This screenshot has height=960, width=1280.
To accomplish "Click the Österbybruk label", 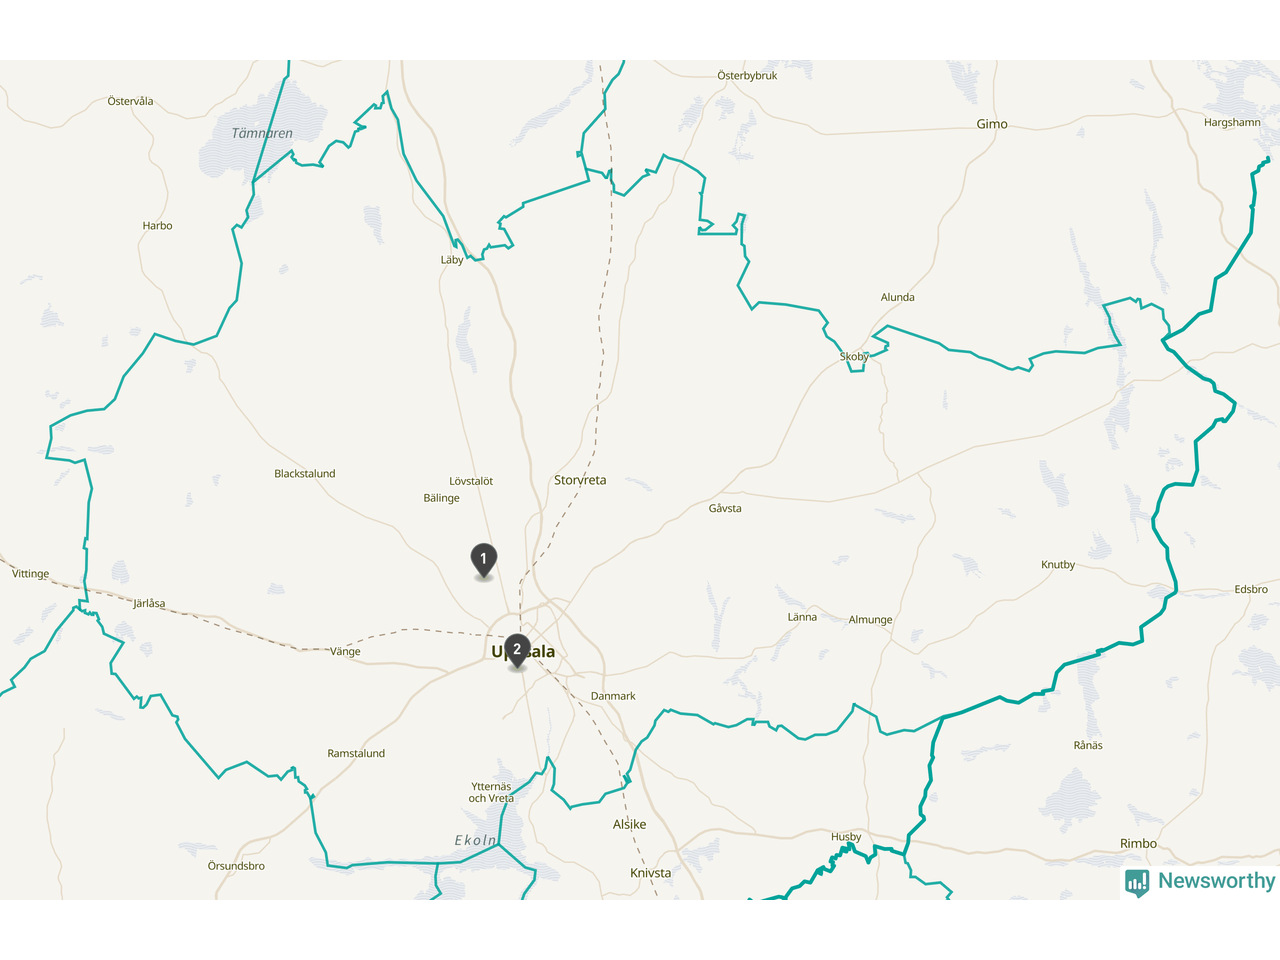I will pos(747,76).
